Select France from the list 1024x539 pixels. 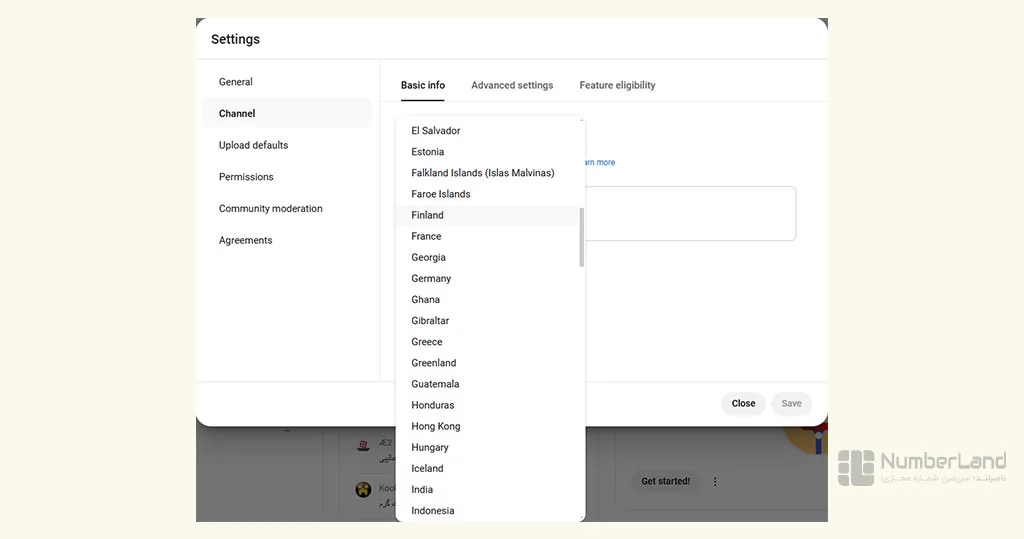[x=487, y=236]
